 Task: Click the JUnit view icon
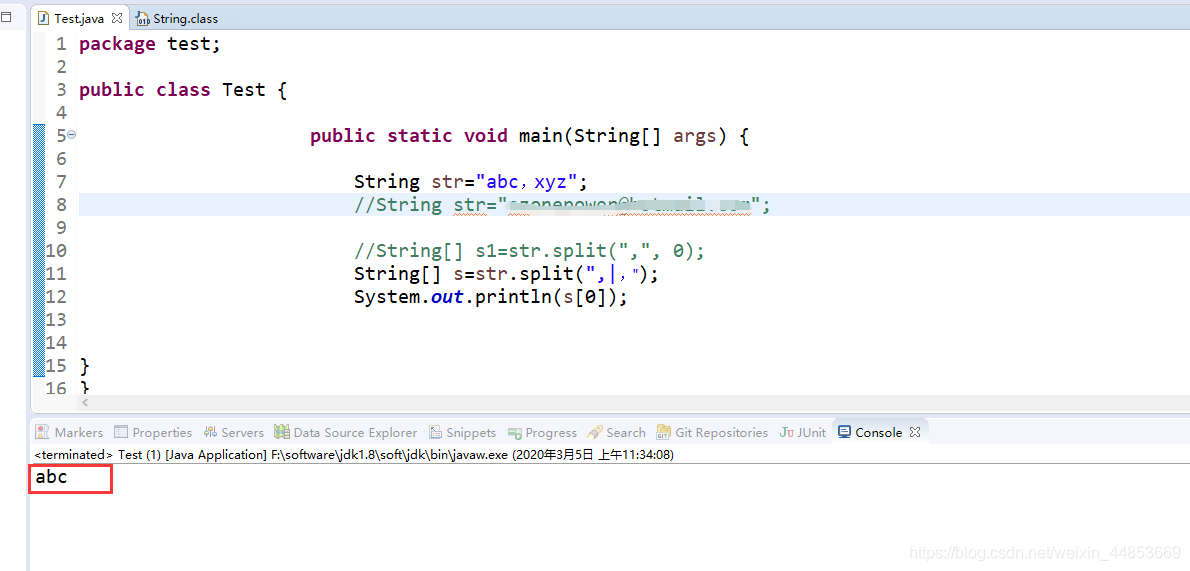coord(787,433)
